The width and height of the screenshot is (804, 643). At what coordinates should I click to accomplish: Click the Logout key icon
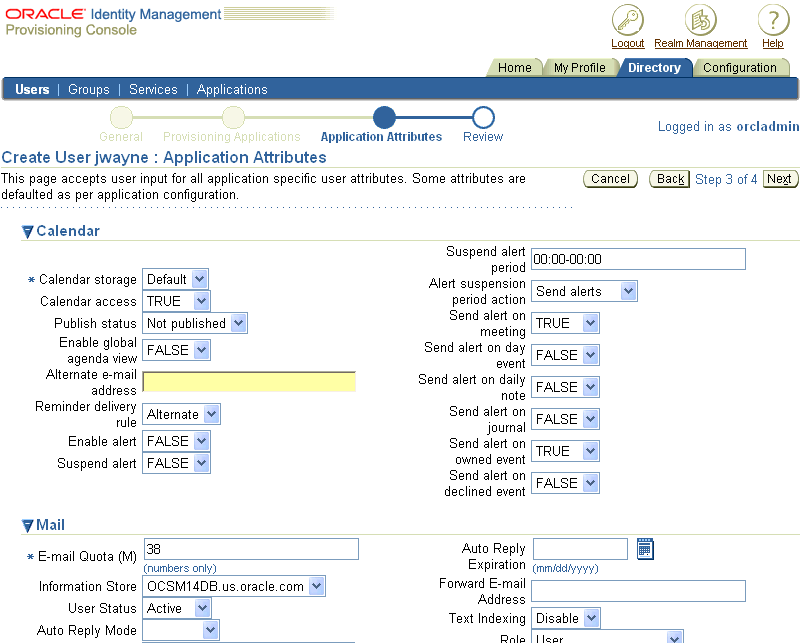click(x=627, y=20)
